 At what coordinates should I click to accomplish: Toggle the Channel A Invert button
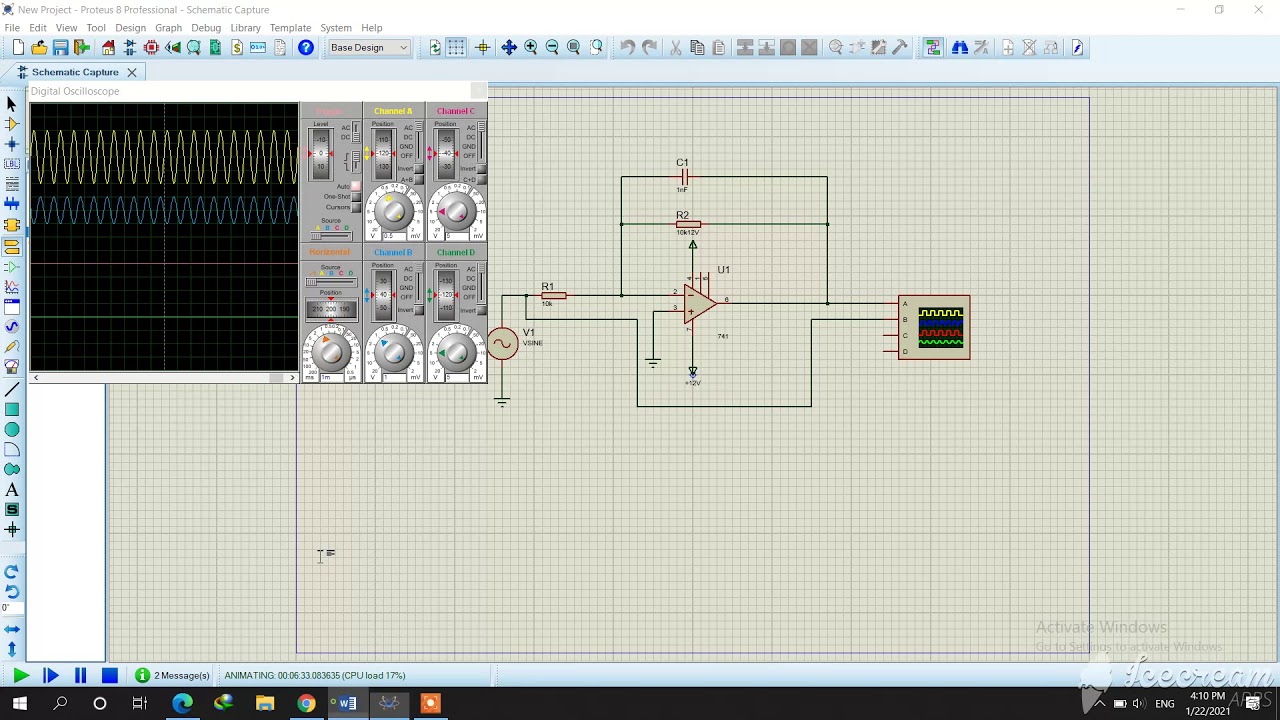419,169
